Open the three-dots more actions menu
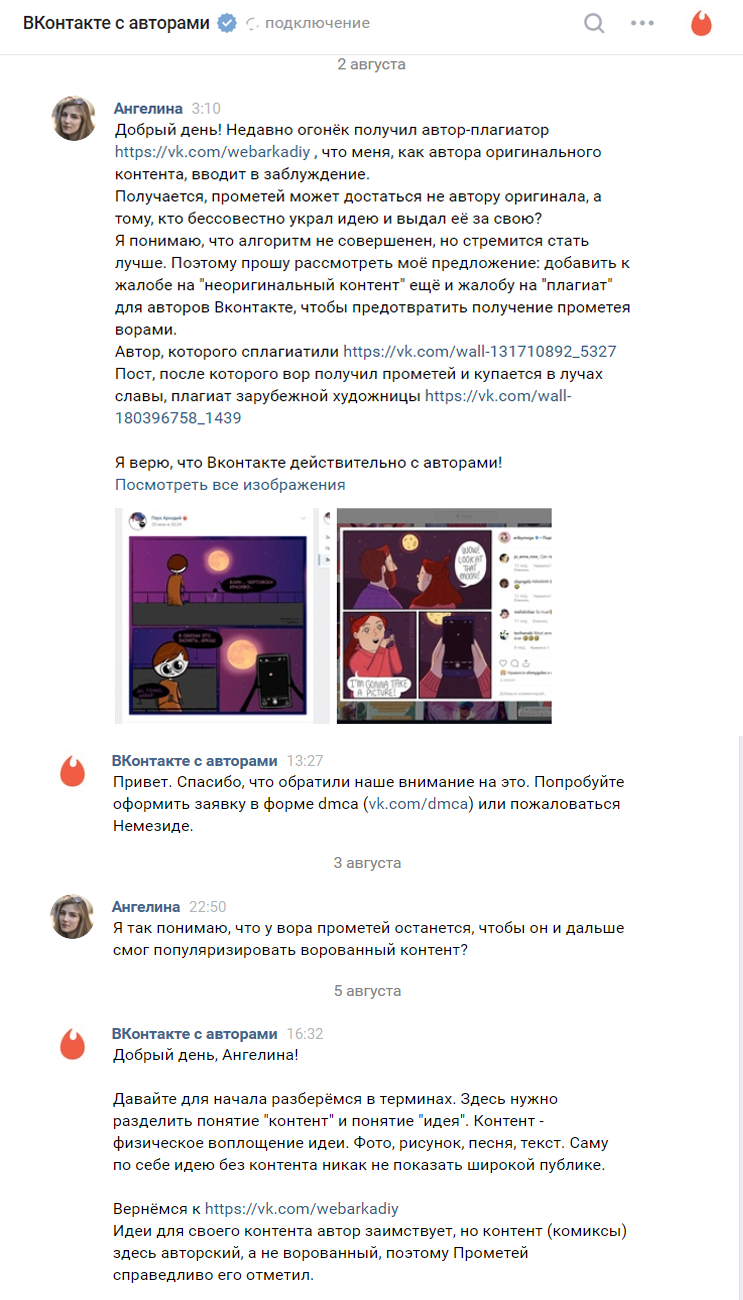The image size is (743, 1300). click(x=642, y=23)
